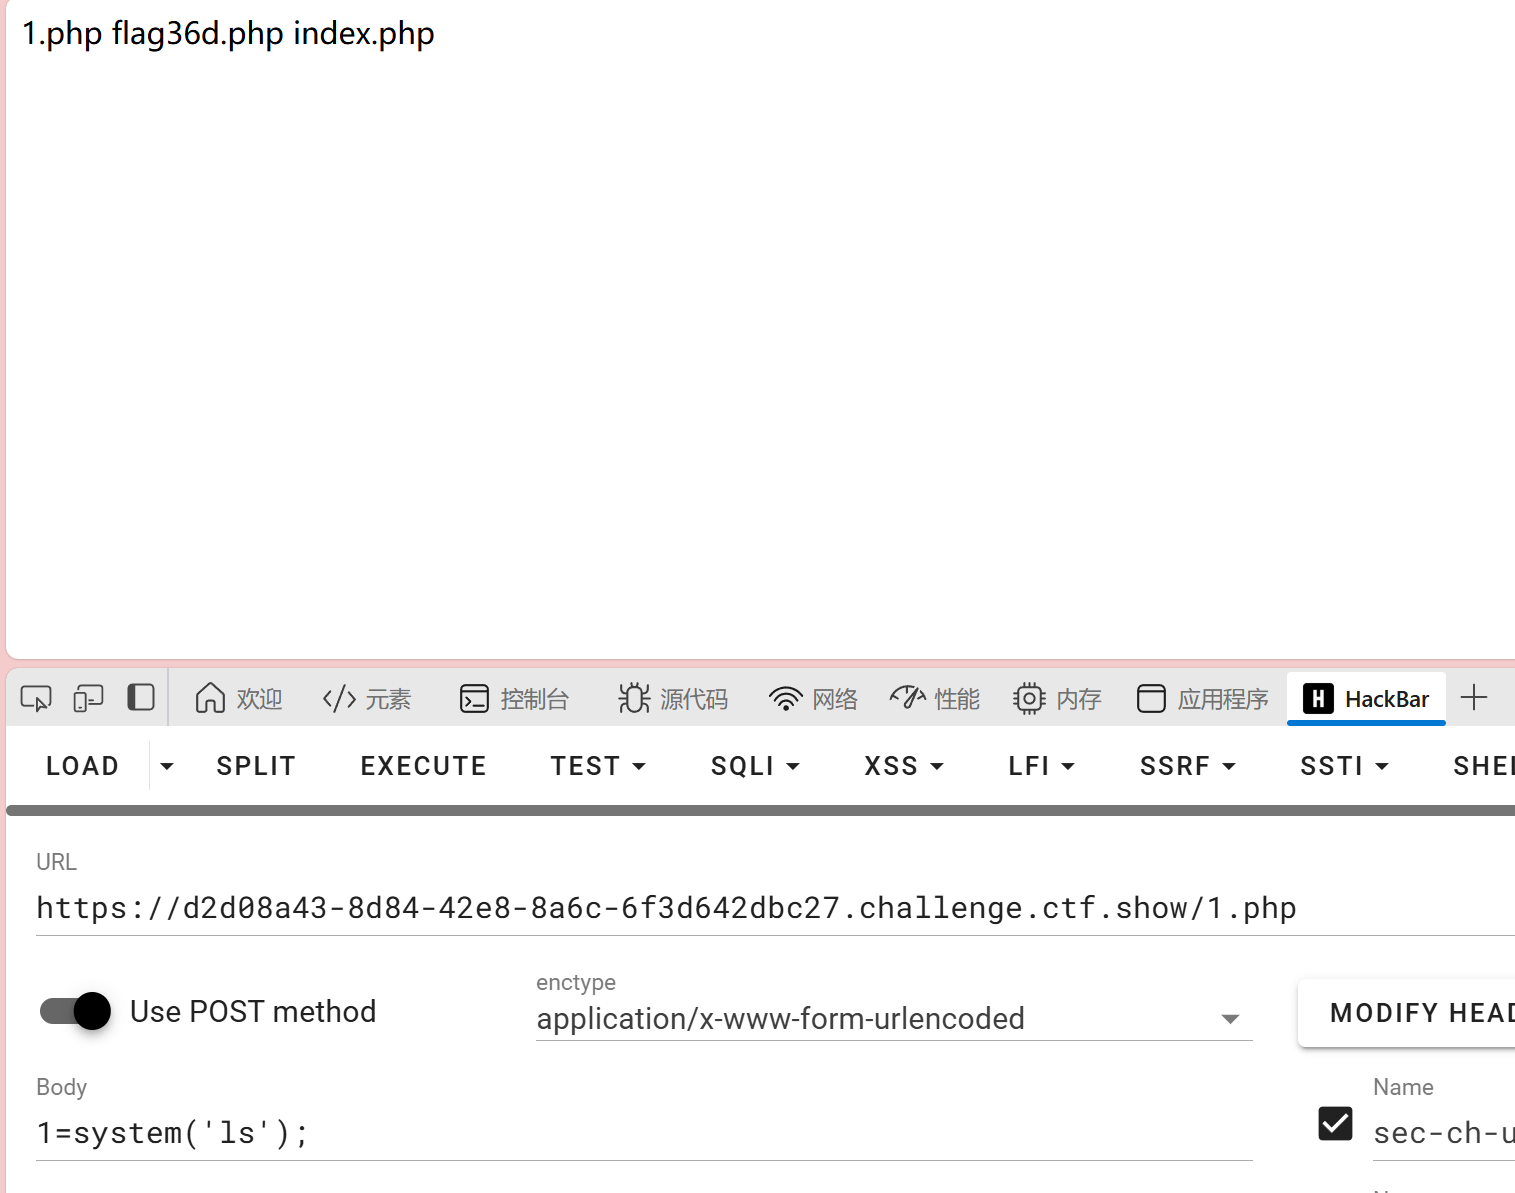Click the inspect element picker icon
Viewport: 1515px width, 1193px height.
click(36, 698)
